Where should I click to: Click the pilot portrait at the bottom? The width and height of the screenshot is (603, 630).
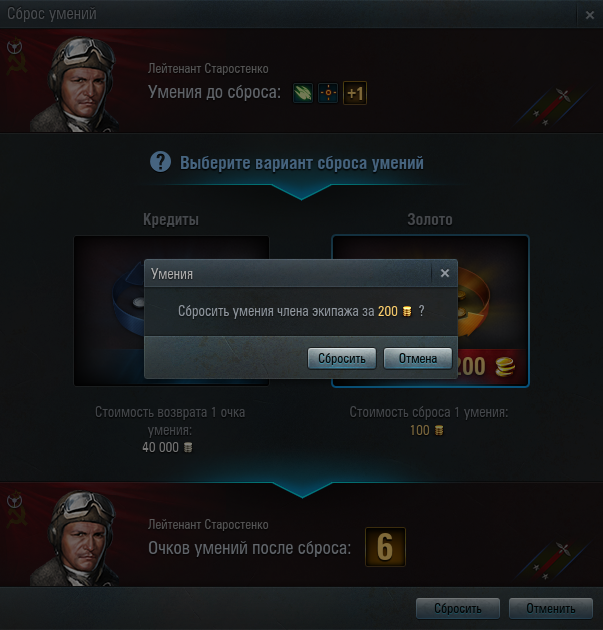(76, 538)
